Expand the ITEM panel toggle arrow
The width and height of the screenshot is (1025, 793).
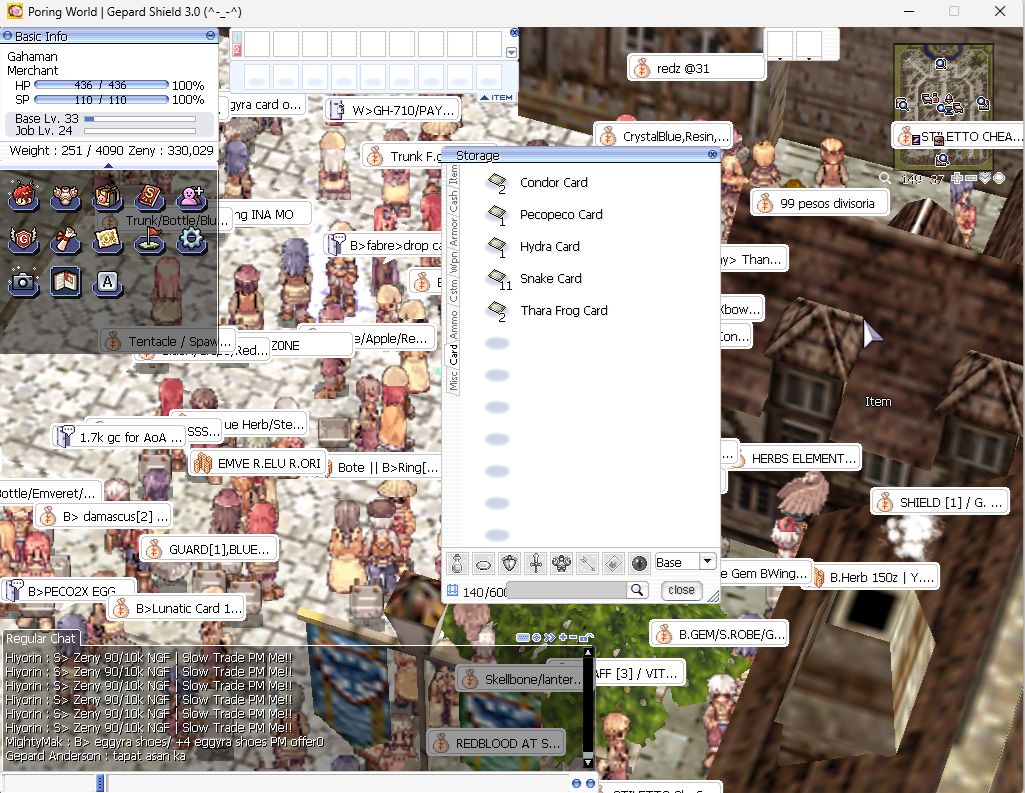tap(484, 97)
